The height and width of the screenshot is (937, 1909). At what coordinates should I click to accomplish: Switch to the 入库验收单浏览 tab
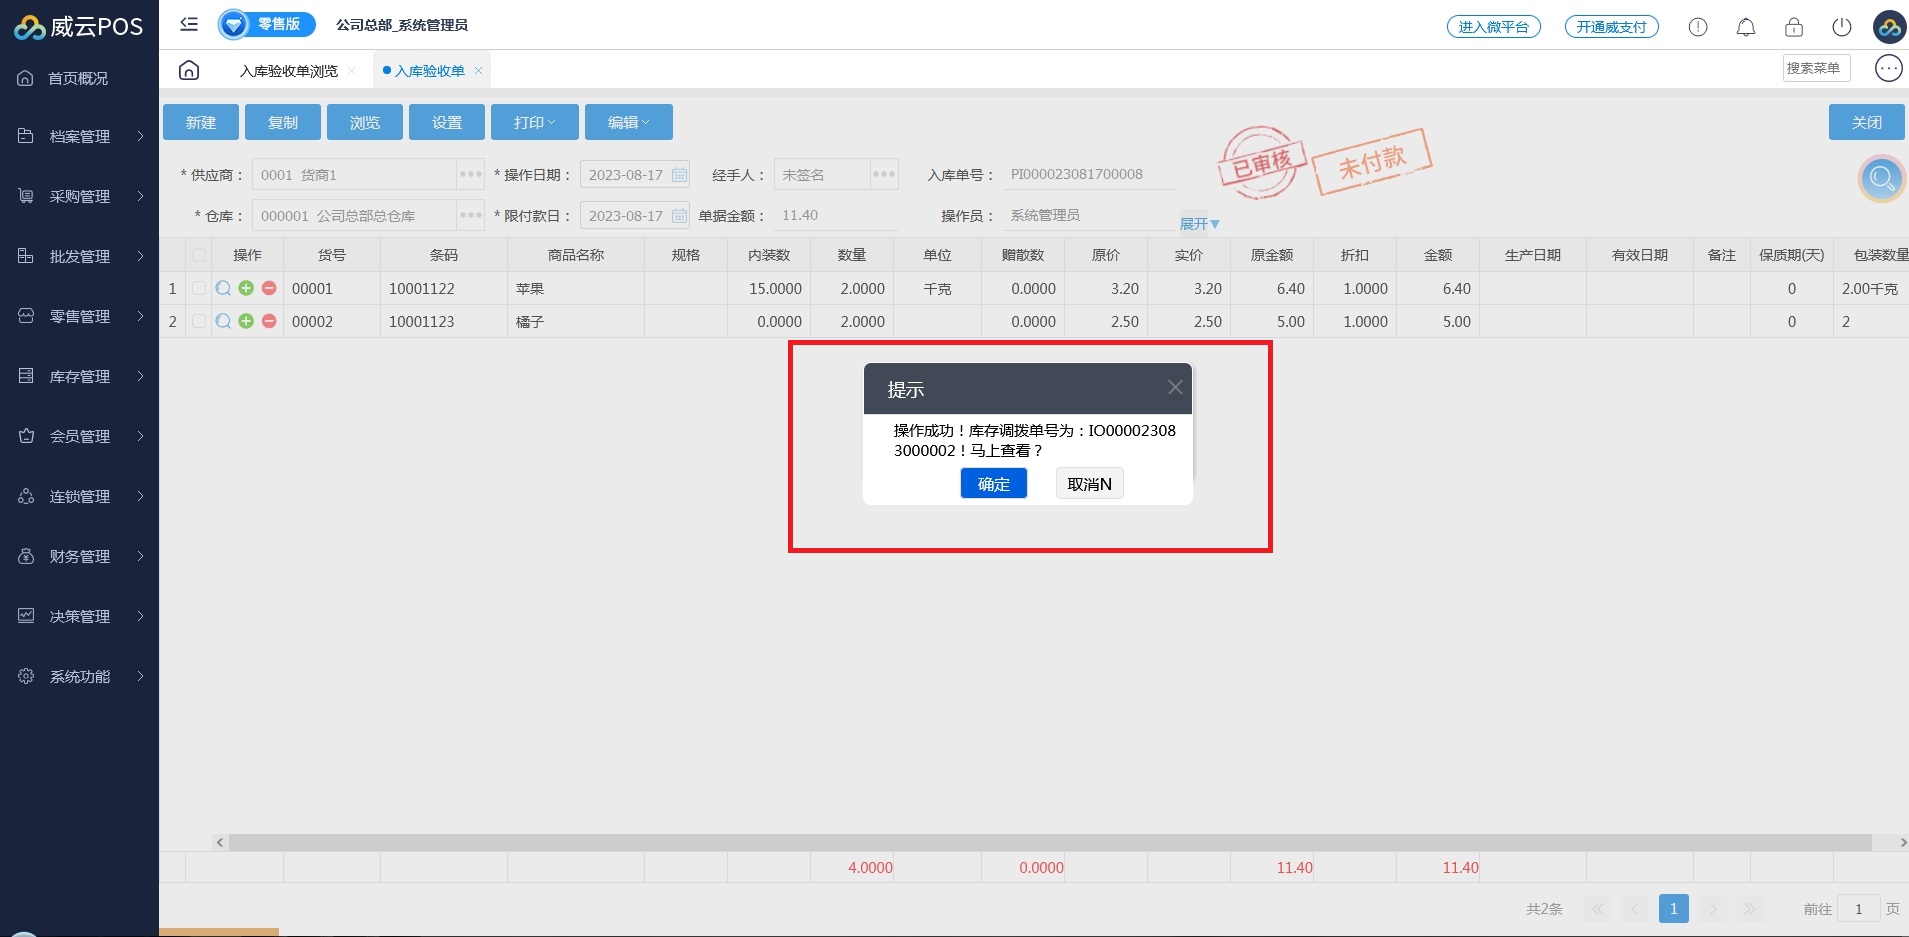pyautogui.click(x=289, y=71)
